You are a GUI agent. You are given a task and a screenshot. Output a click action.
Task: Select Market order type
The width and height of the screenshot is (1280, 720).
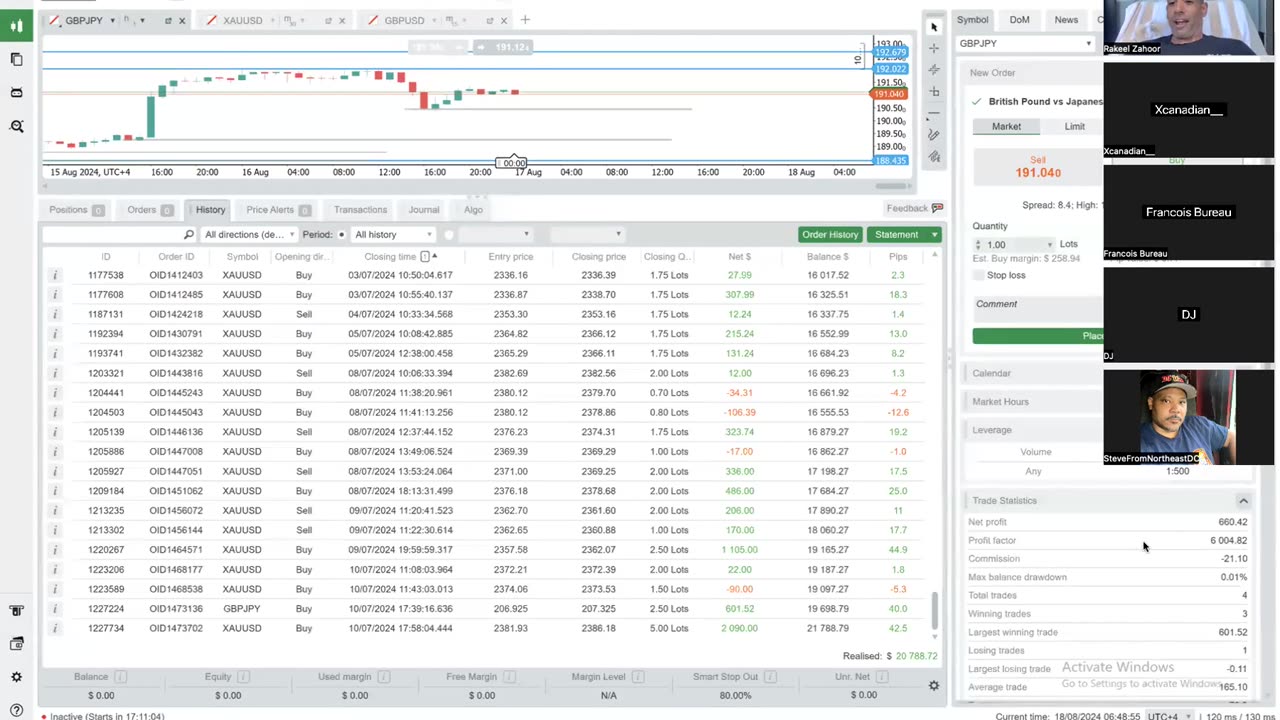1006,126
